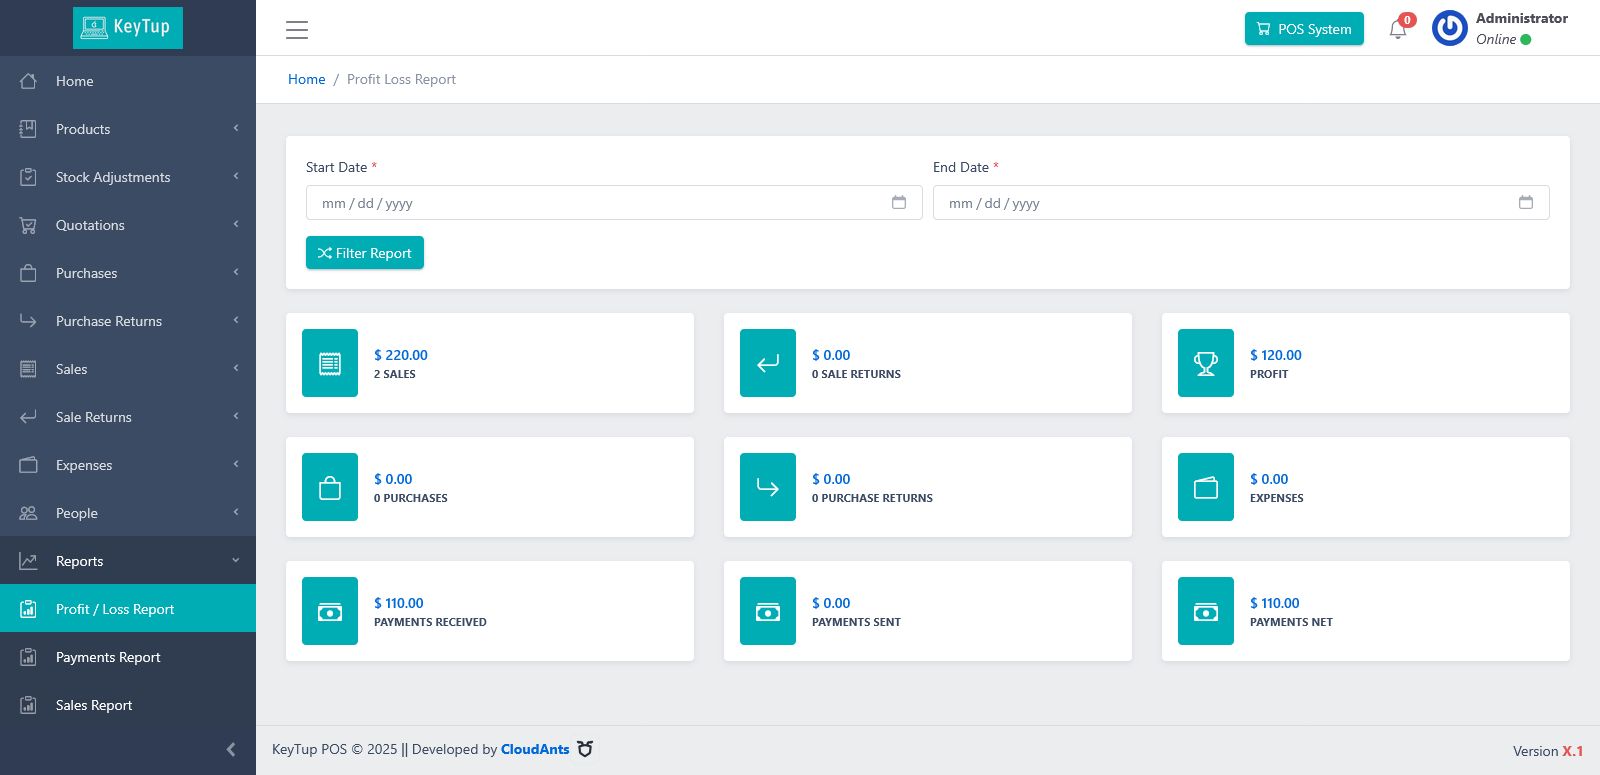1600x775 pixels.
Task: Click the Profit trophy icon
Action: click(1206, 363)
